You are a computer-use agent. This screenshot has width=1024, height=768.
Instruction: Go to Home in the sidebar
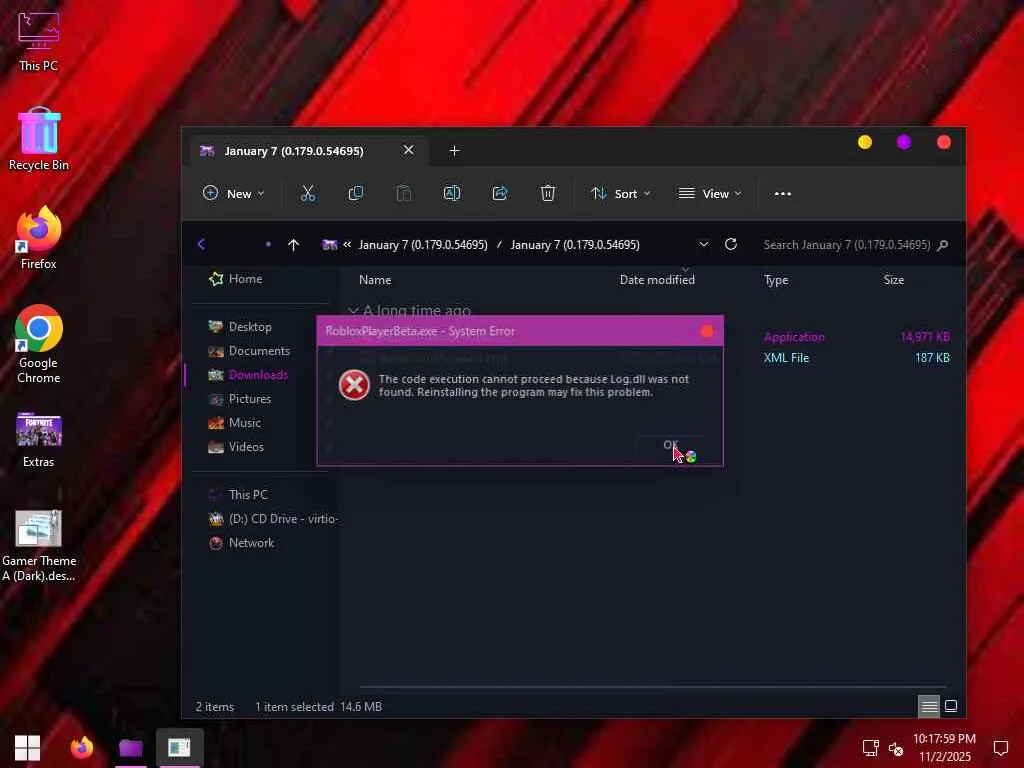click(x=236, y=279)
